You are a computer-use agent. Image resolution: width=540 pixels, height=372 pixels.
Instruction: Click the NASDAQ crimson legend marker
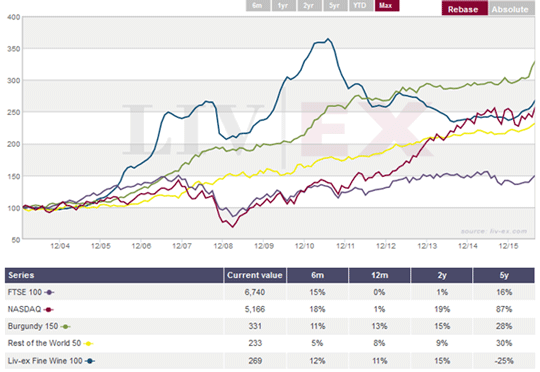click(x=49, y=310)
